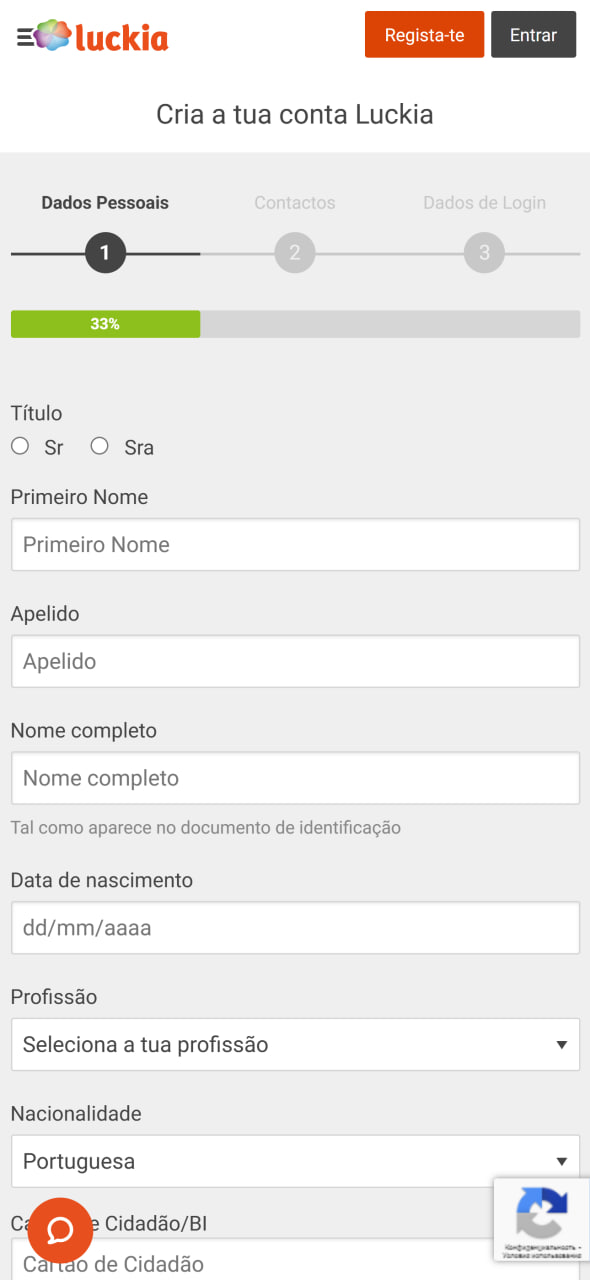The height and width of the screenshot is (1280, 590).
Task: Open the orange live chat bubble
Action: click(x=60, y=1230)
